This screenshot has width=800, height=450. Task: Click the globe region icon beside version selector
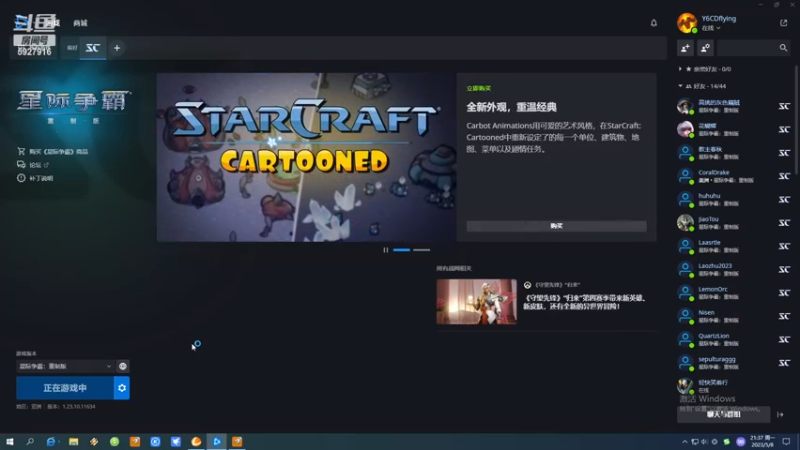[123, 366]
